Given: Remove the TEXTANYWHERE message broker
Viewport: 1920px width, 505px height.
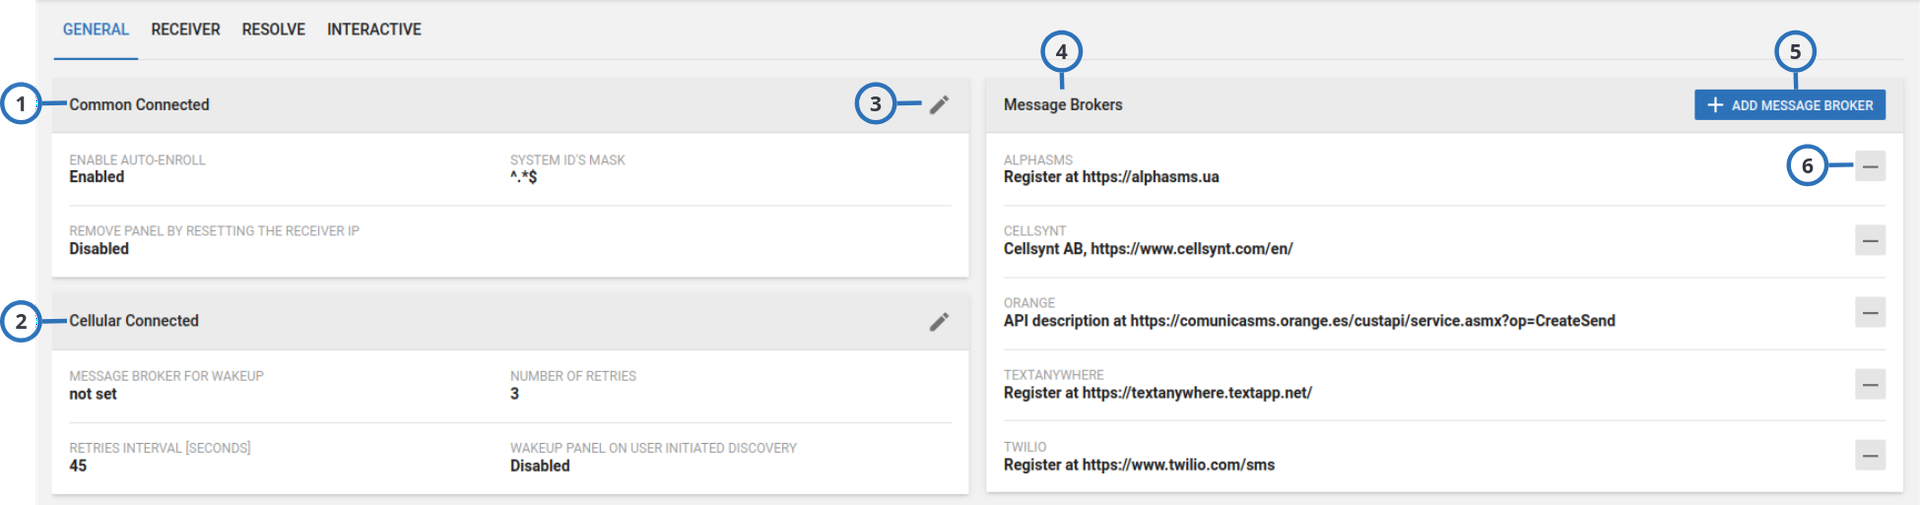Looking at the screenshot, I should coord(1870,385).
